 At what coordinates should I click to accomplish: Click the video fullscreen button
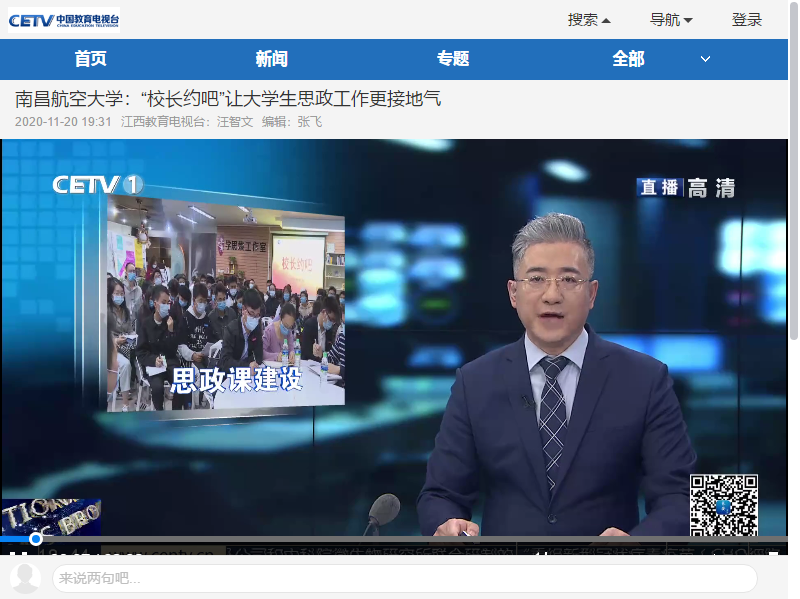(773, 555)
